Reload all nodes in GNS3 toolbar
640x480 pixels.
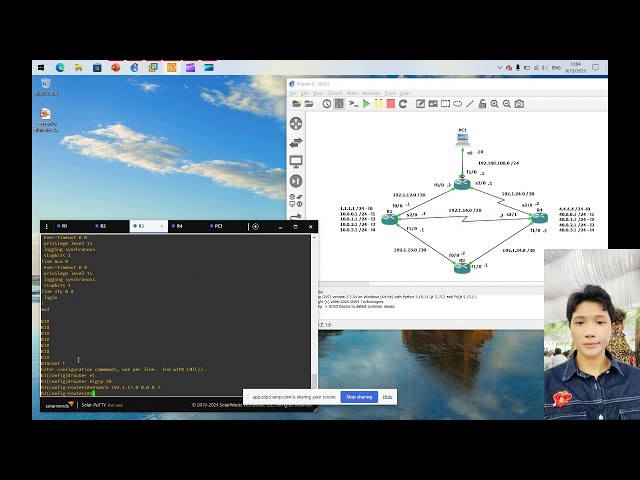(x=403, y=104)
